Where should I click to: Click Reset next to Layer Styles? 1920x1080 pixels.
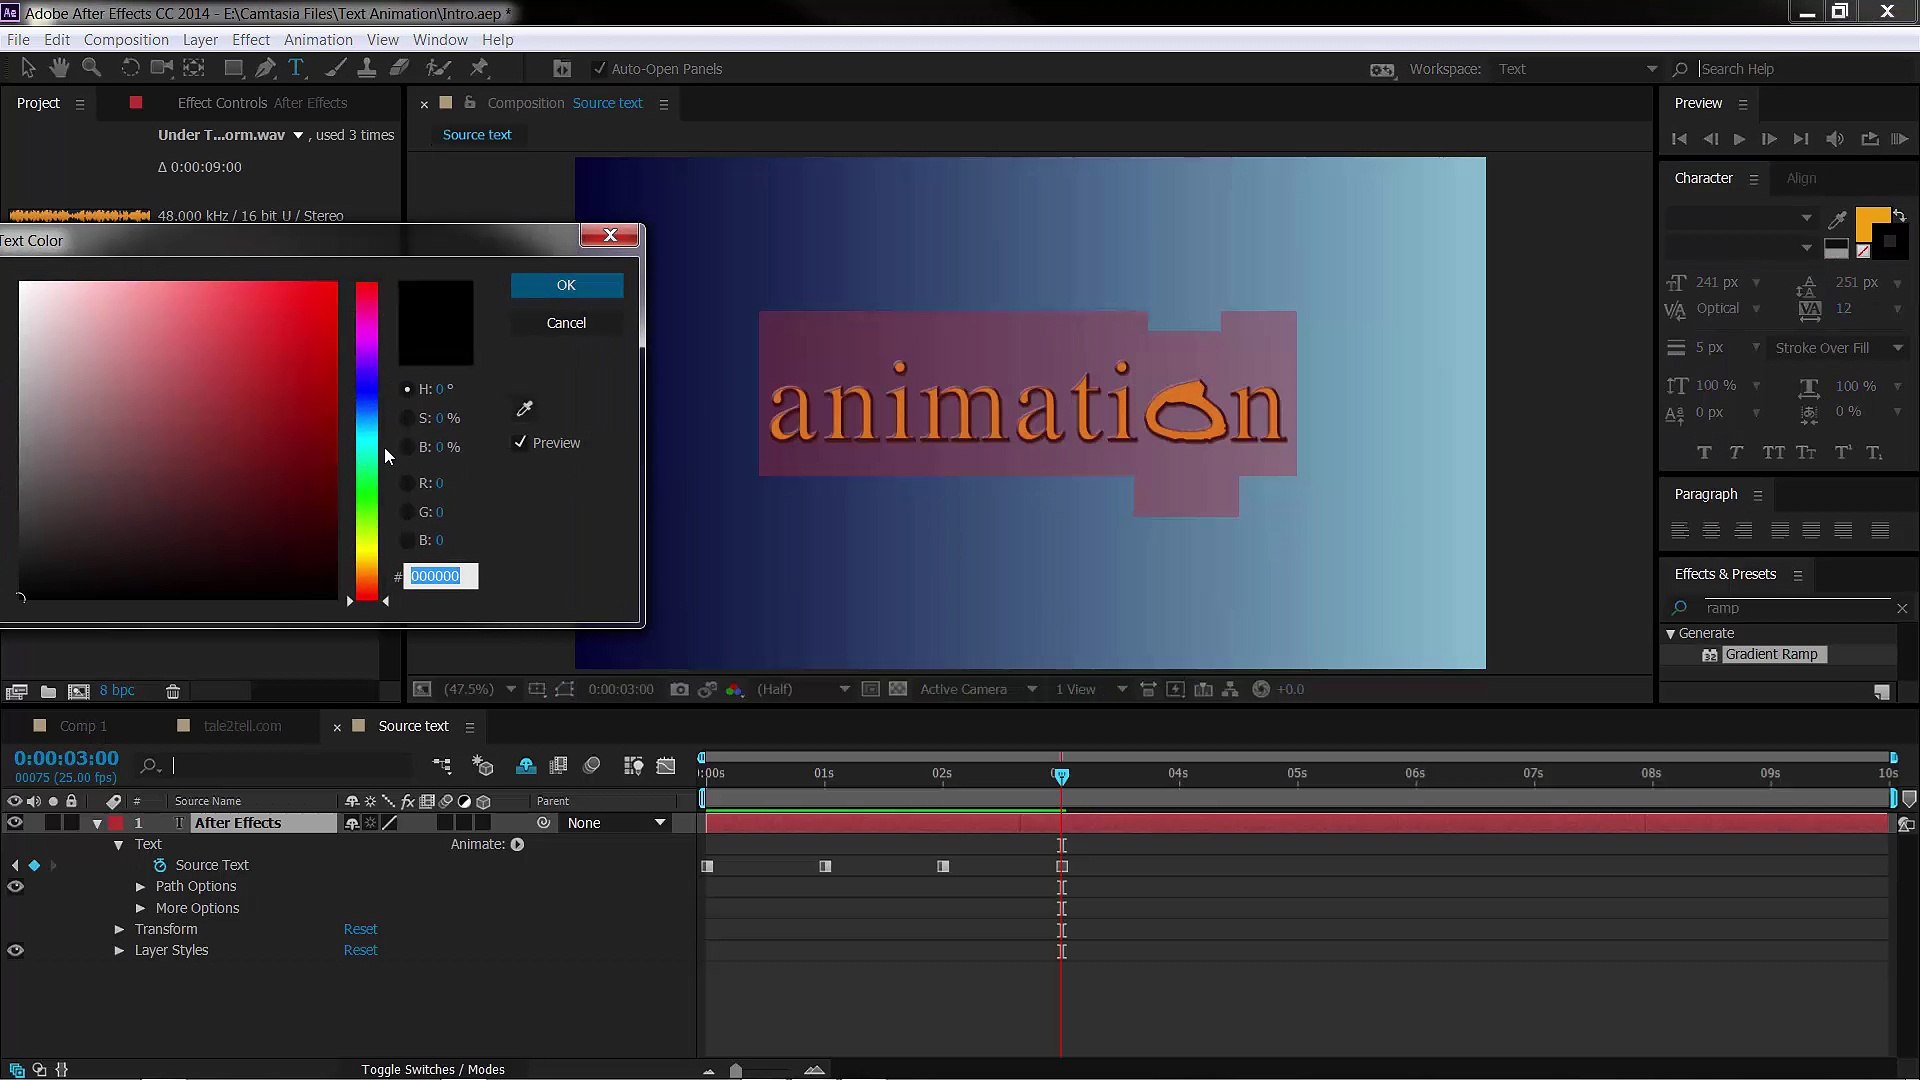[x=360, y=950]
